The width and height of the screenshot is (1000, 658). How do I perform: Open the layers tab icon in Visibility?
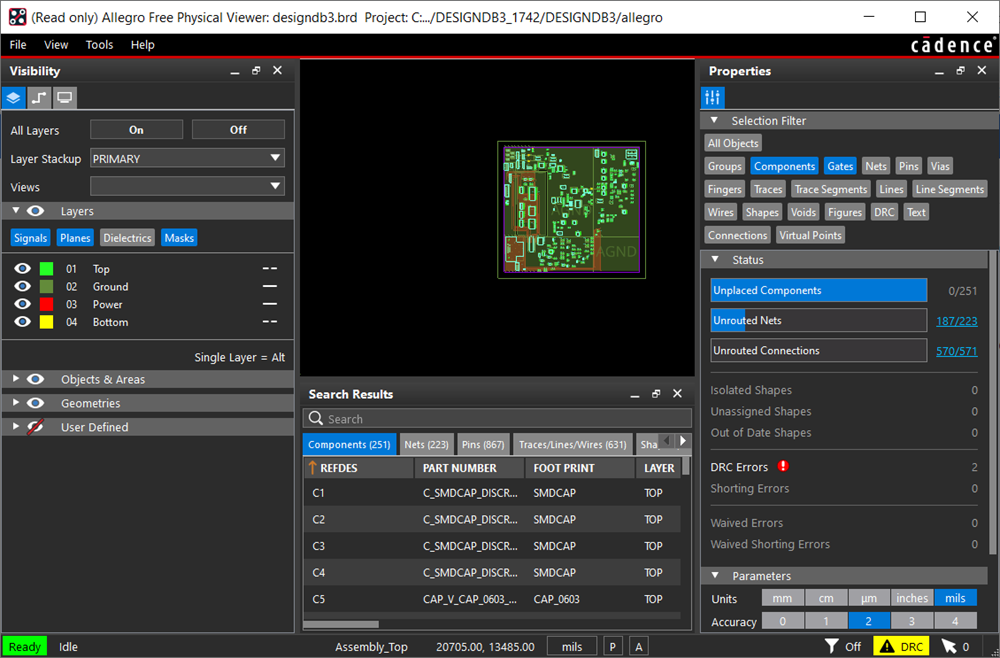click(x=14, y=98)
